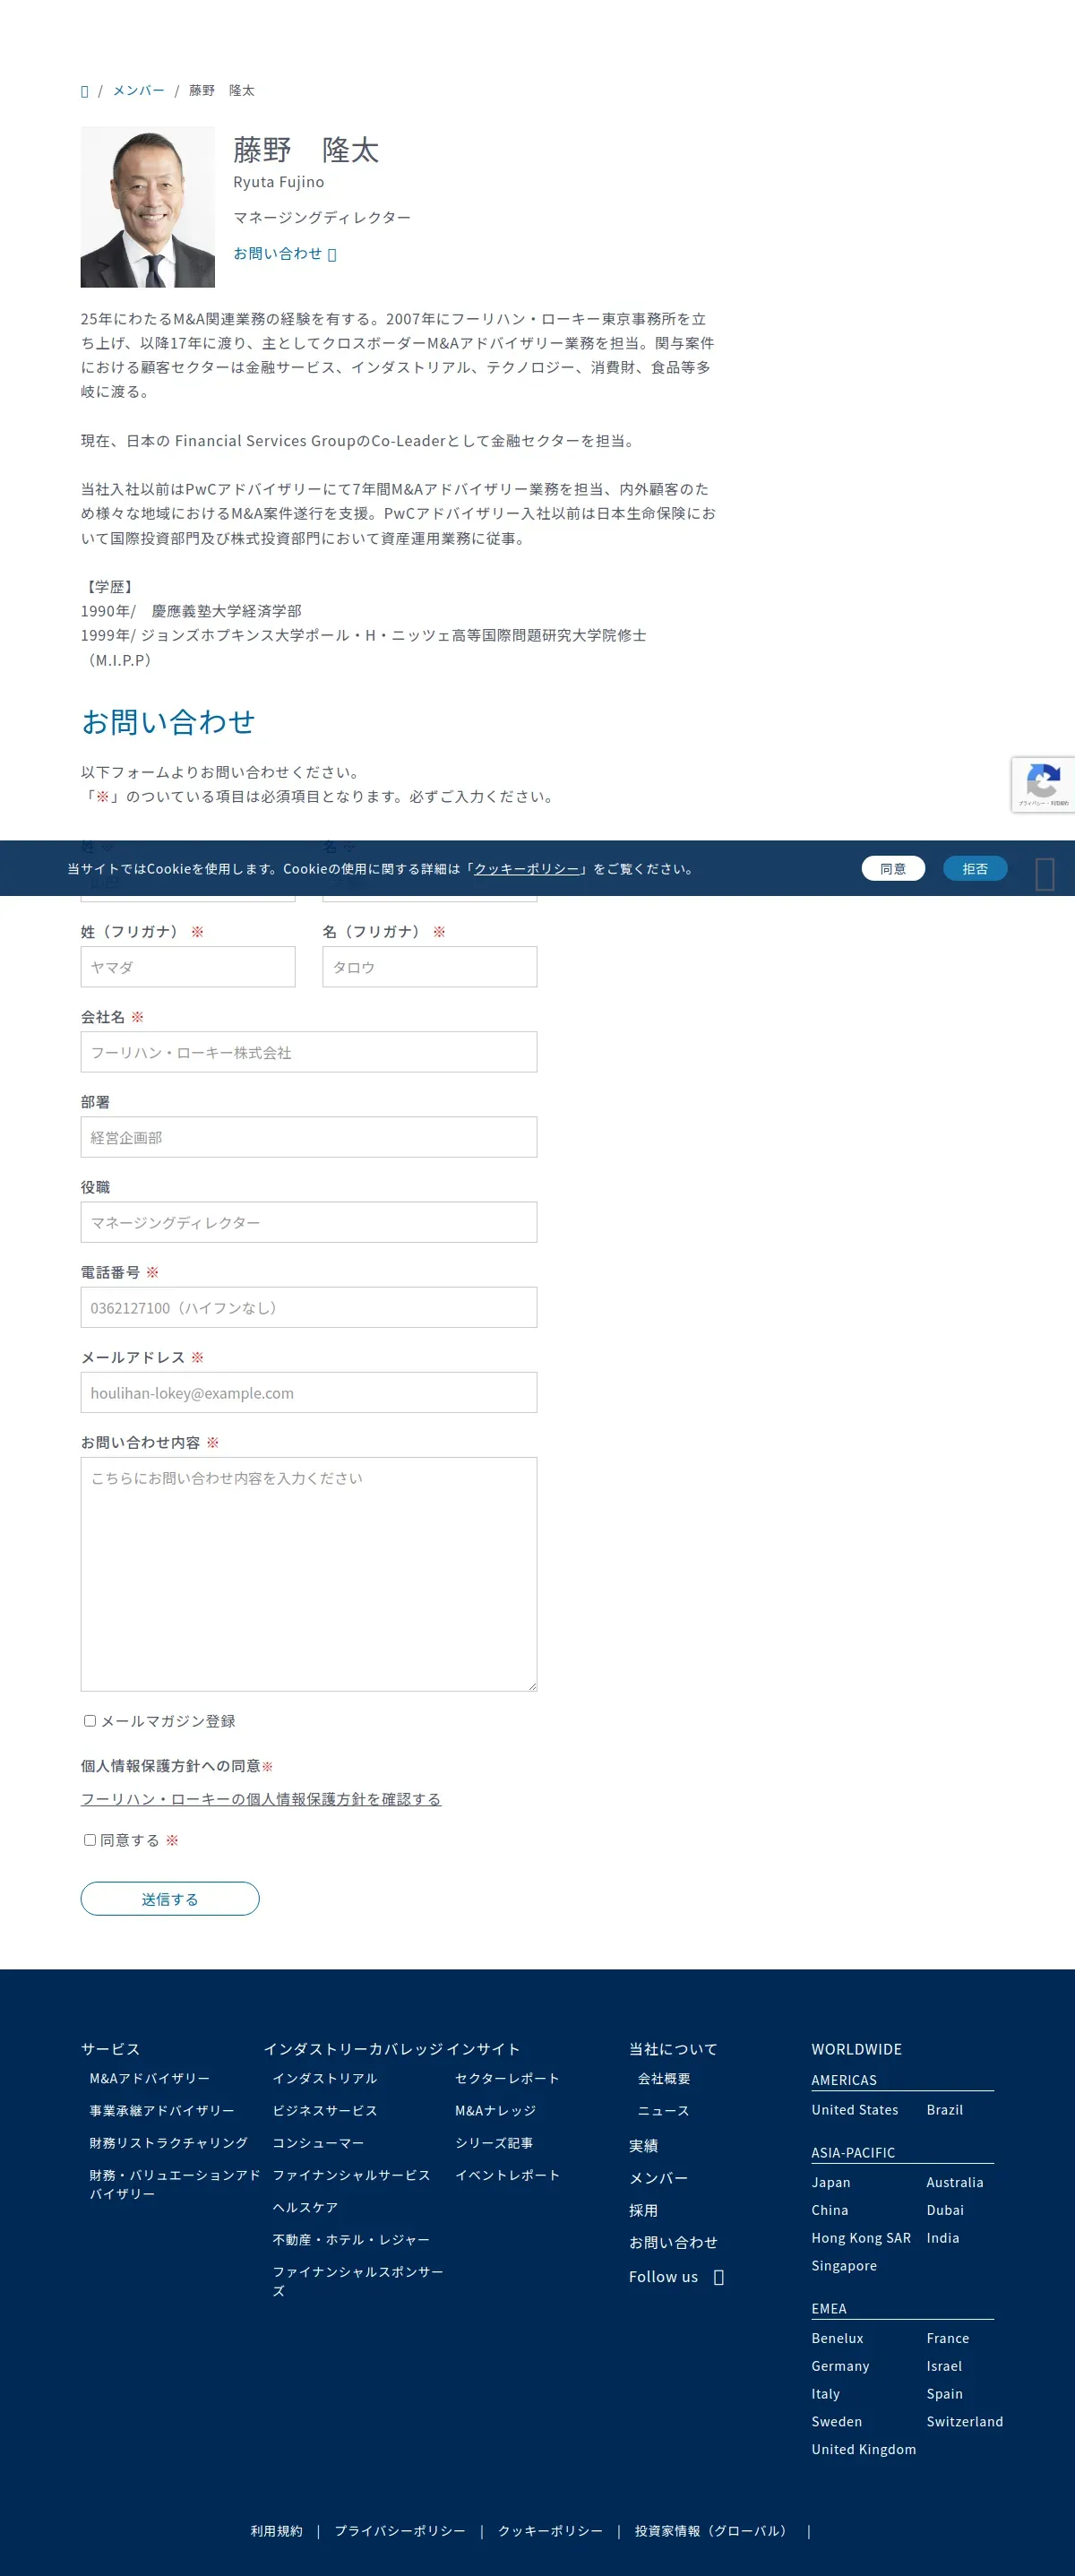Select United Kingdom region link
Viewport: 1075px width, 2576px height.
(864, 2449)
